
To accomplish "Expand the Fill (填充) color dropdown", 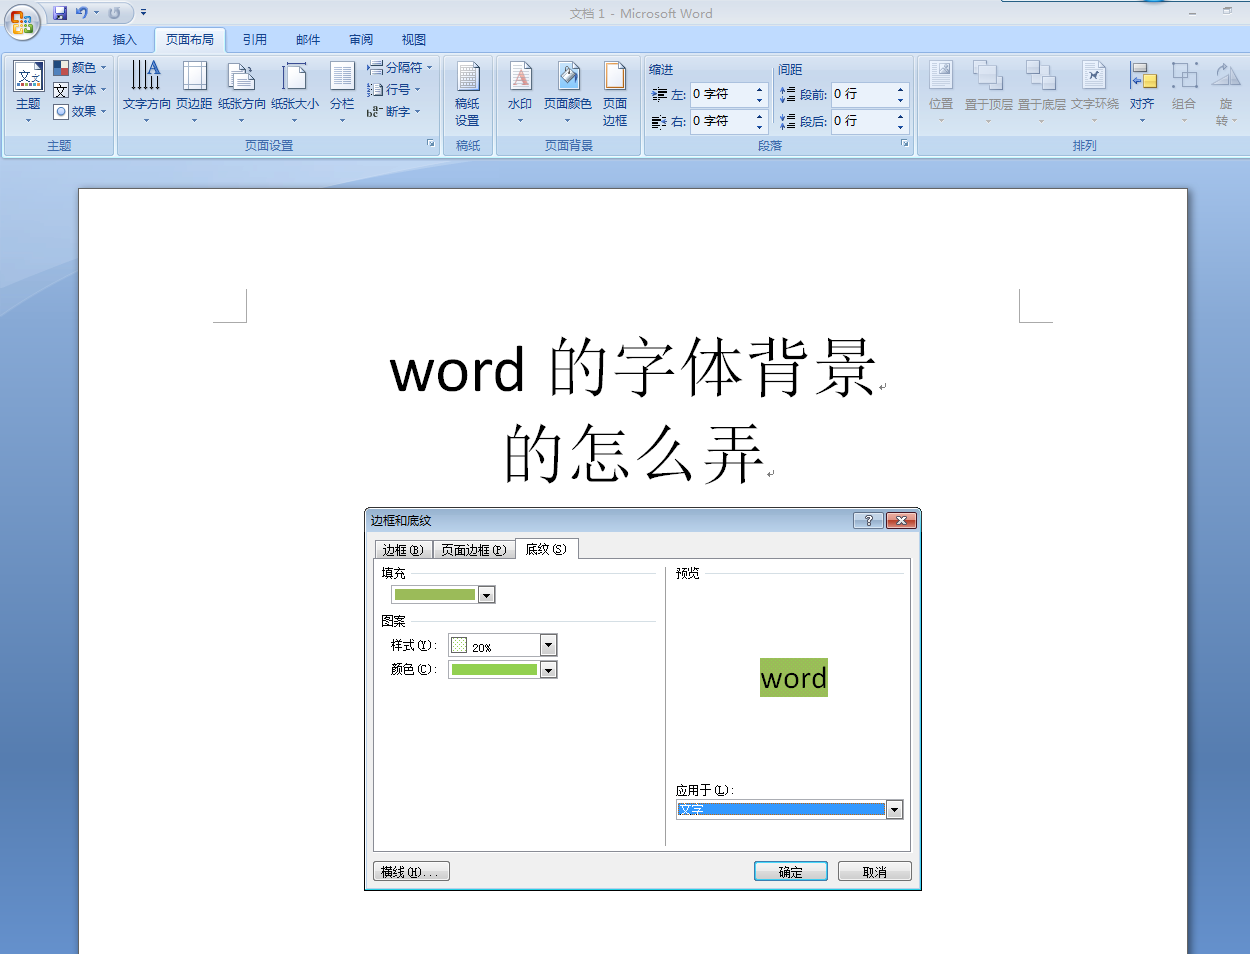I will [487, 595].
